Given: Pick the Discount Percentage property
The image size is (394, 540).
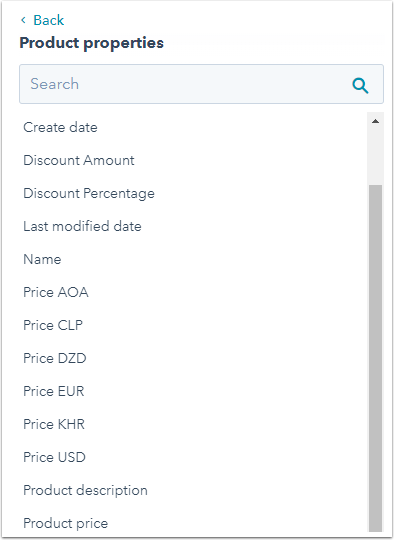Looking at the screenshot, I should [89, 193].
